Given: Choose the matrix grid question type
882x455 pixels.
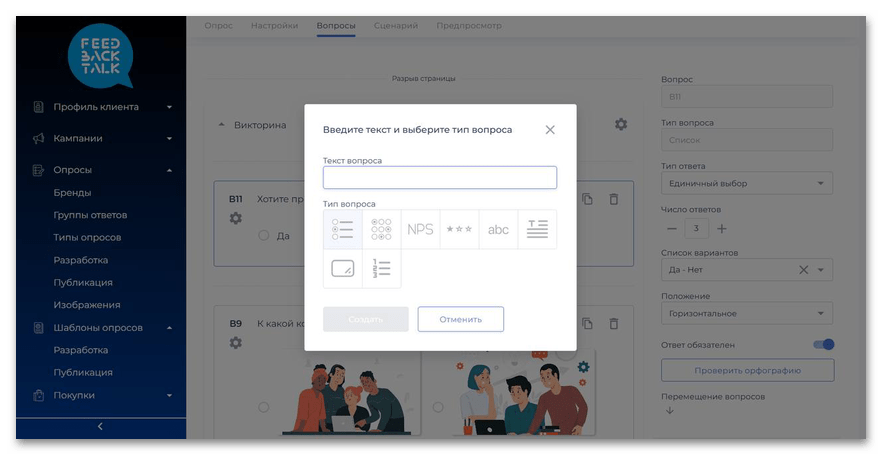Looking at the screenshot, I should click(x=381, y=229).
